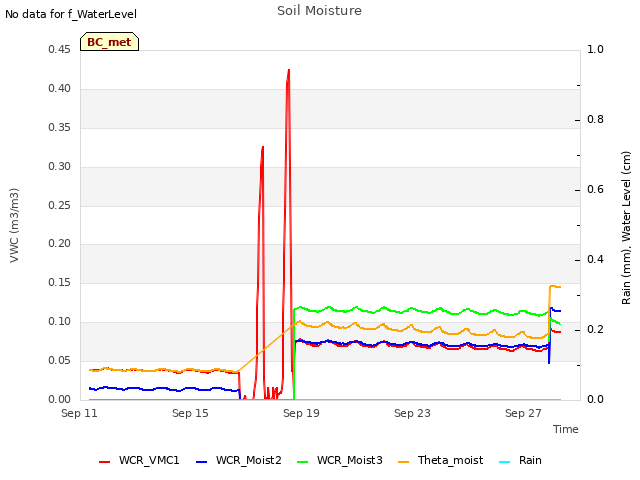Image resolution: width=640 pixels, height=480 pixels.
Task: Click the Sep 27 tick label
Action: (523, 413)
